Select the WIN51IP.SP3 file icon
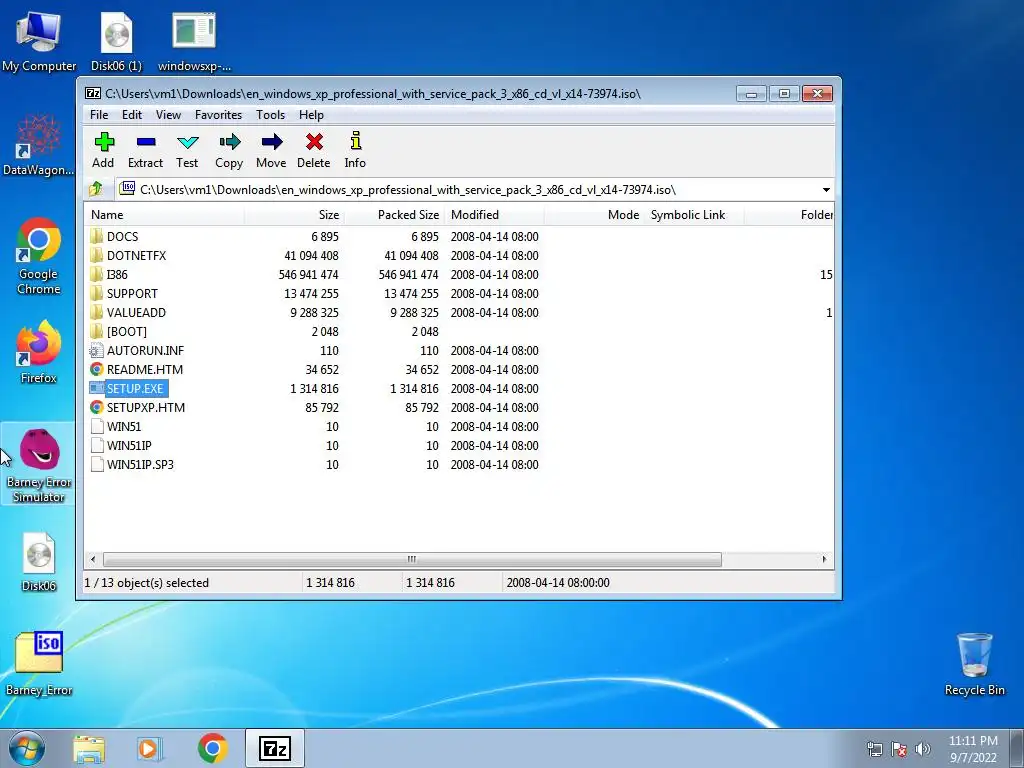Viewport: 1024px width, 768px height. point(97,464)
